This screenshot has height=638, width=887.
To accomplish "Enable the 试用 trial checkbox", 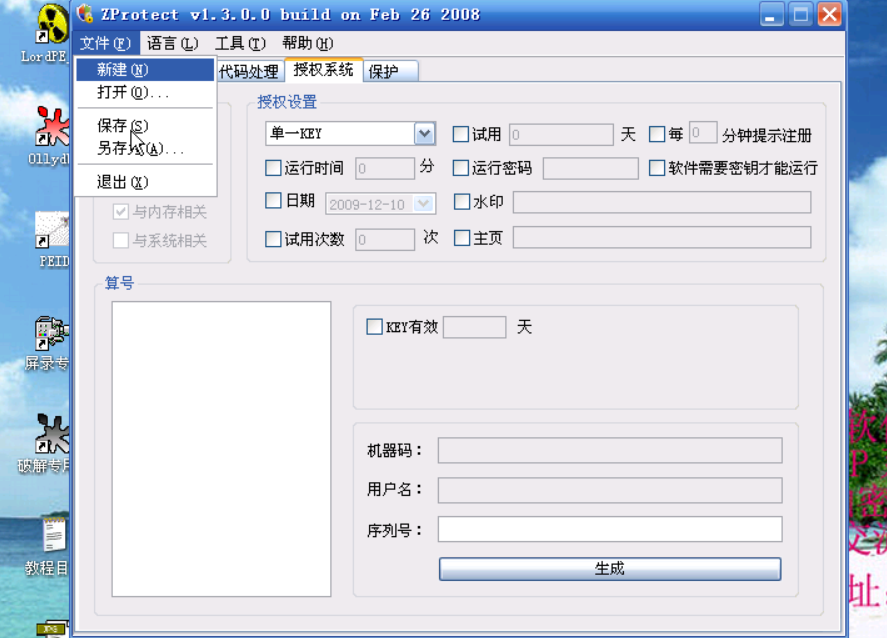I will tap(461, 134).
